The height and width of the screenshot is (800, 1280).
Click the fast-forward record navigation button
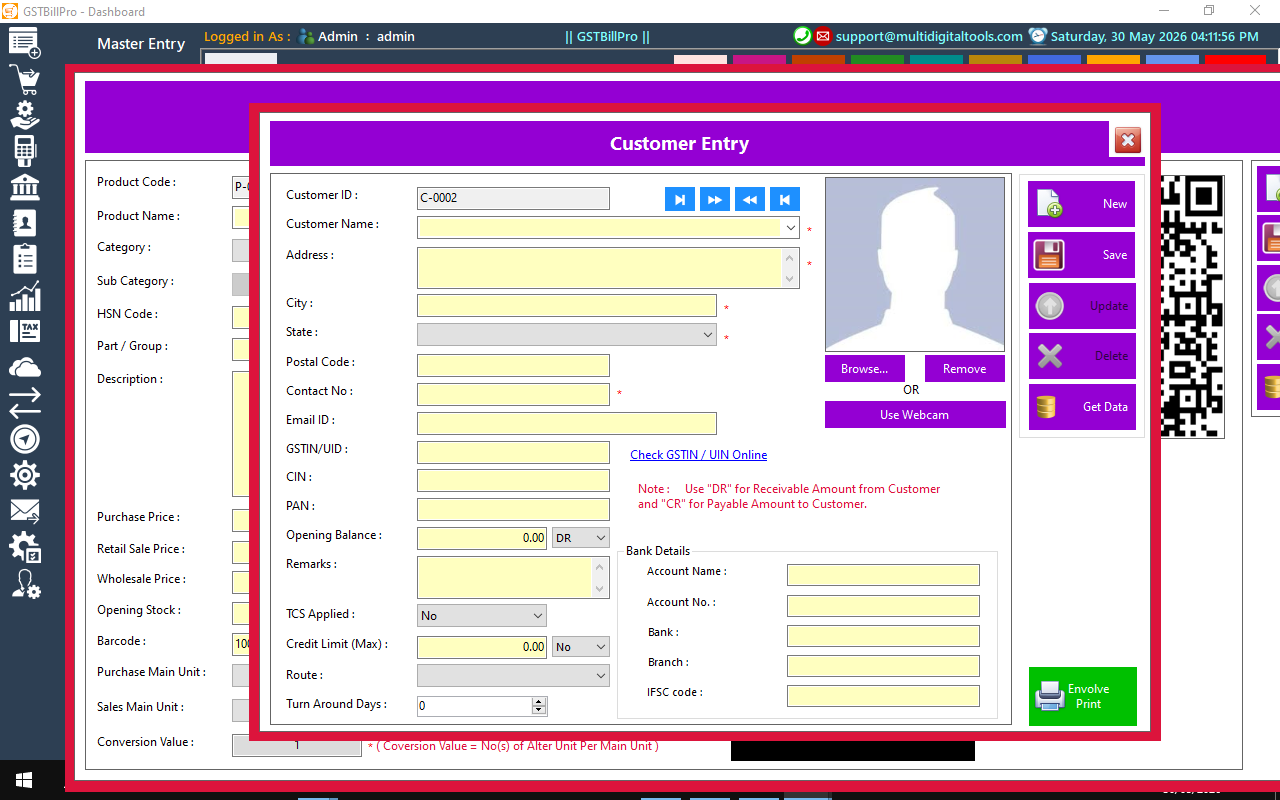pos(714,199)
